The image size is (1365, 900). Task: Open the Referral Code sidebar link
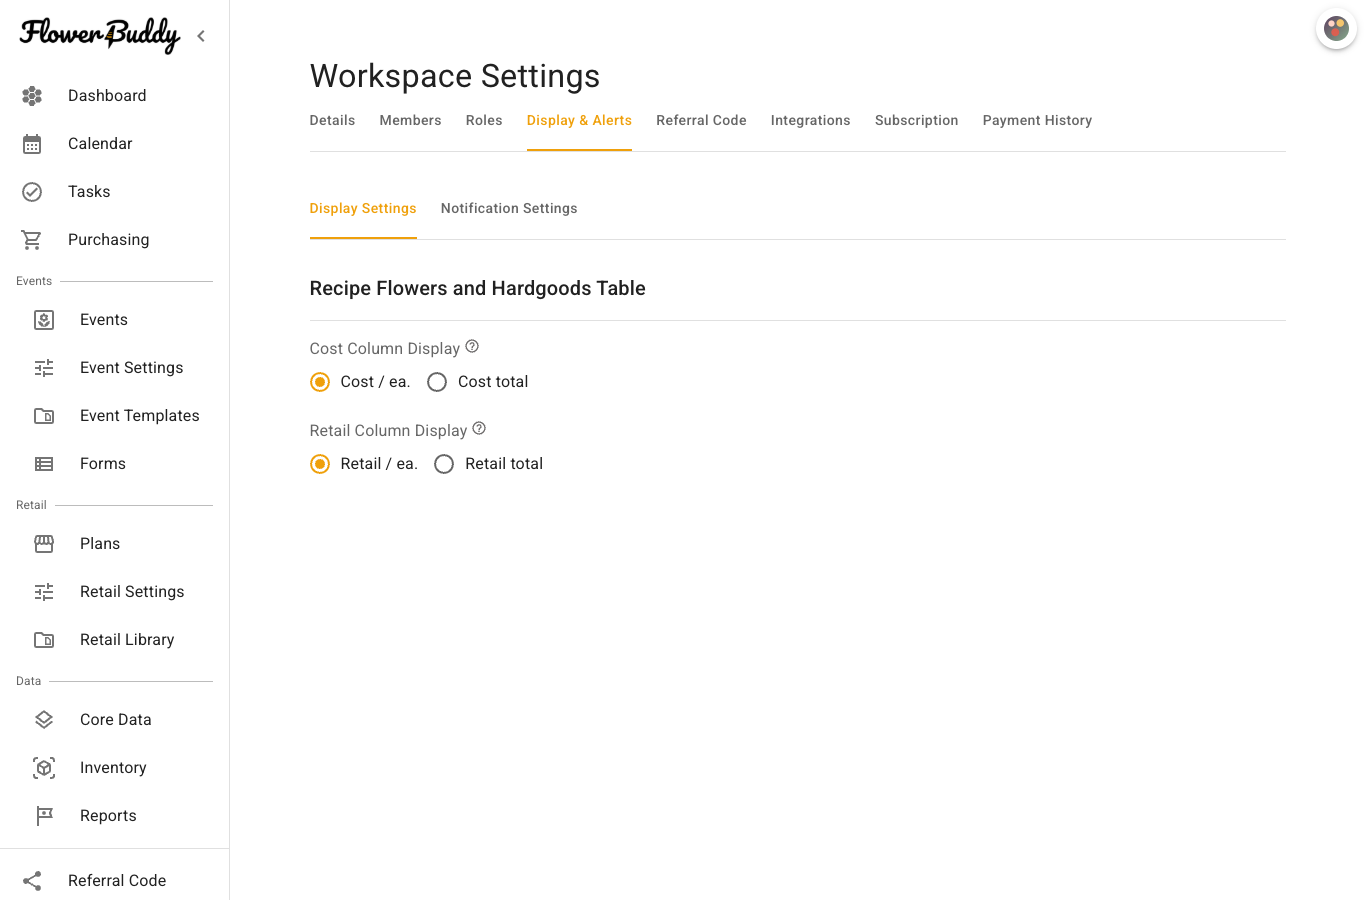pos(115,881)
